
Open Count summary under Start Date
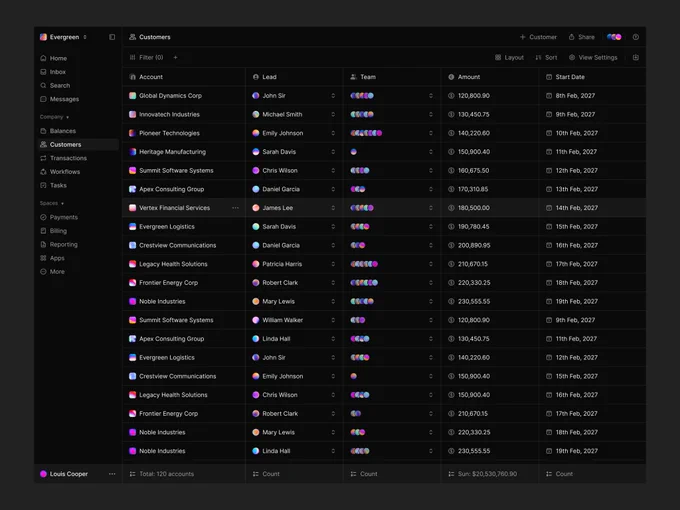click(559, 474)
